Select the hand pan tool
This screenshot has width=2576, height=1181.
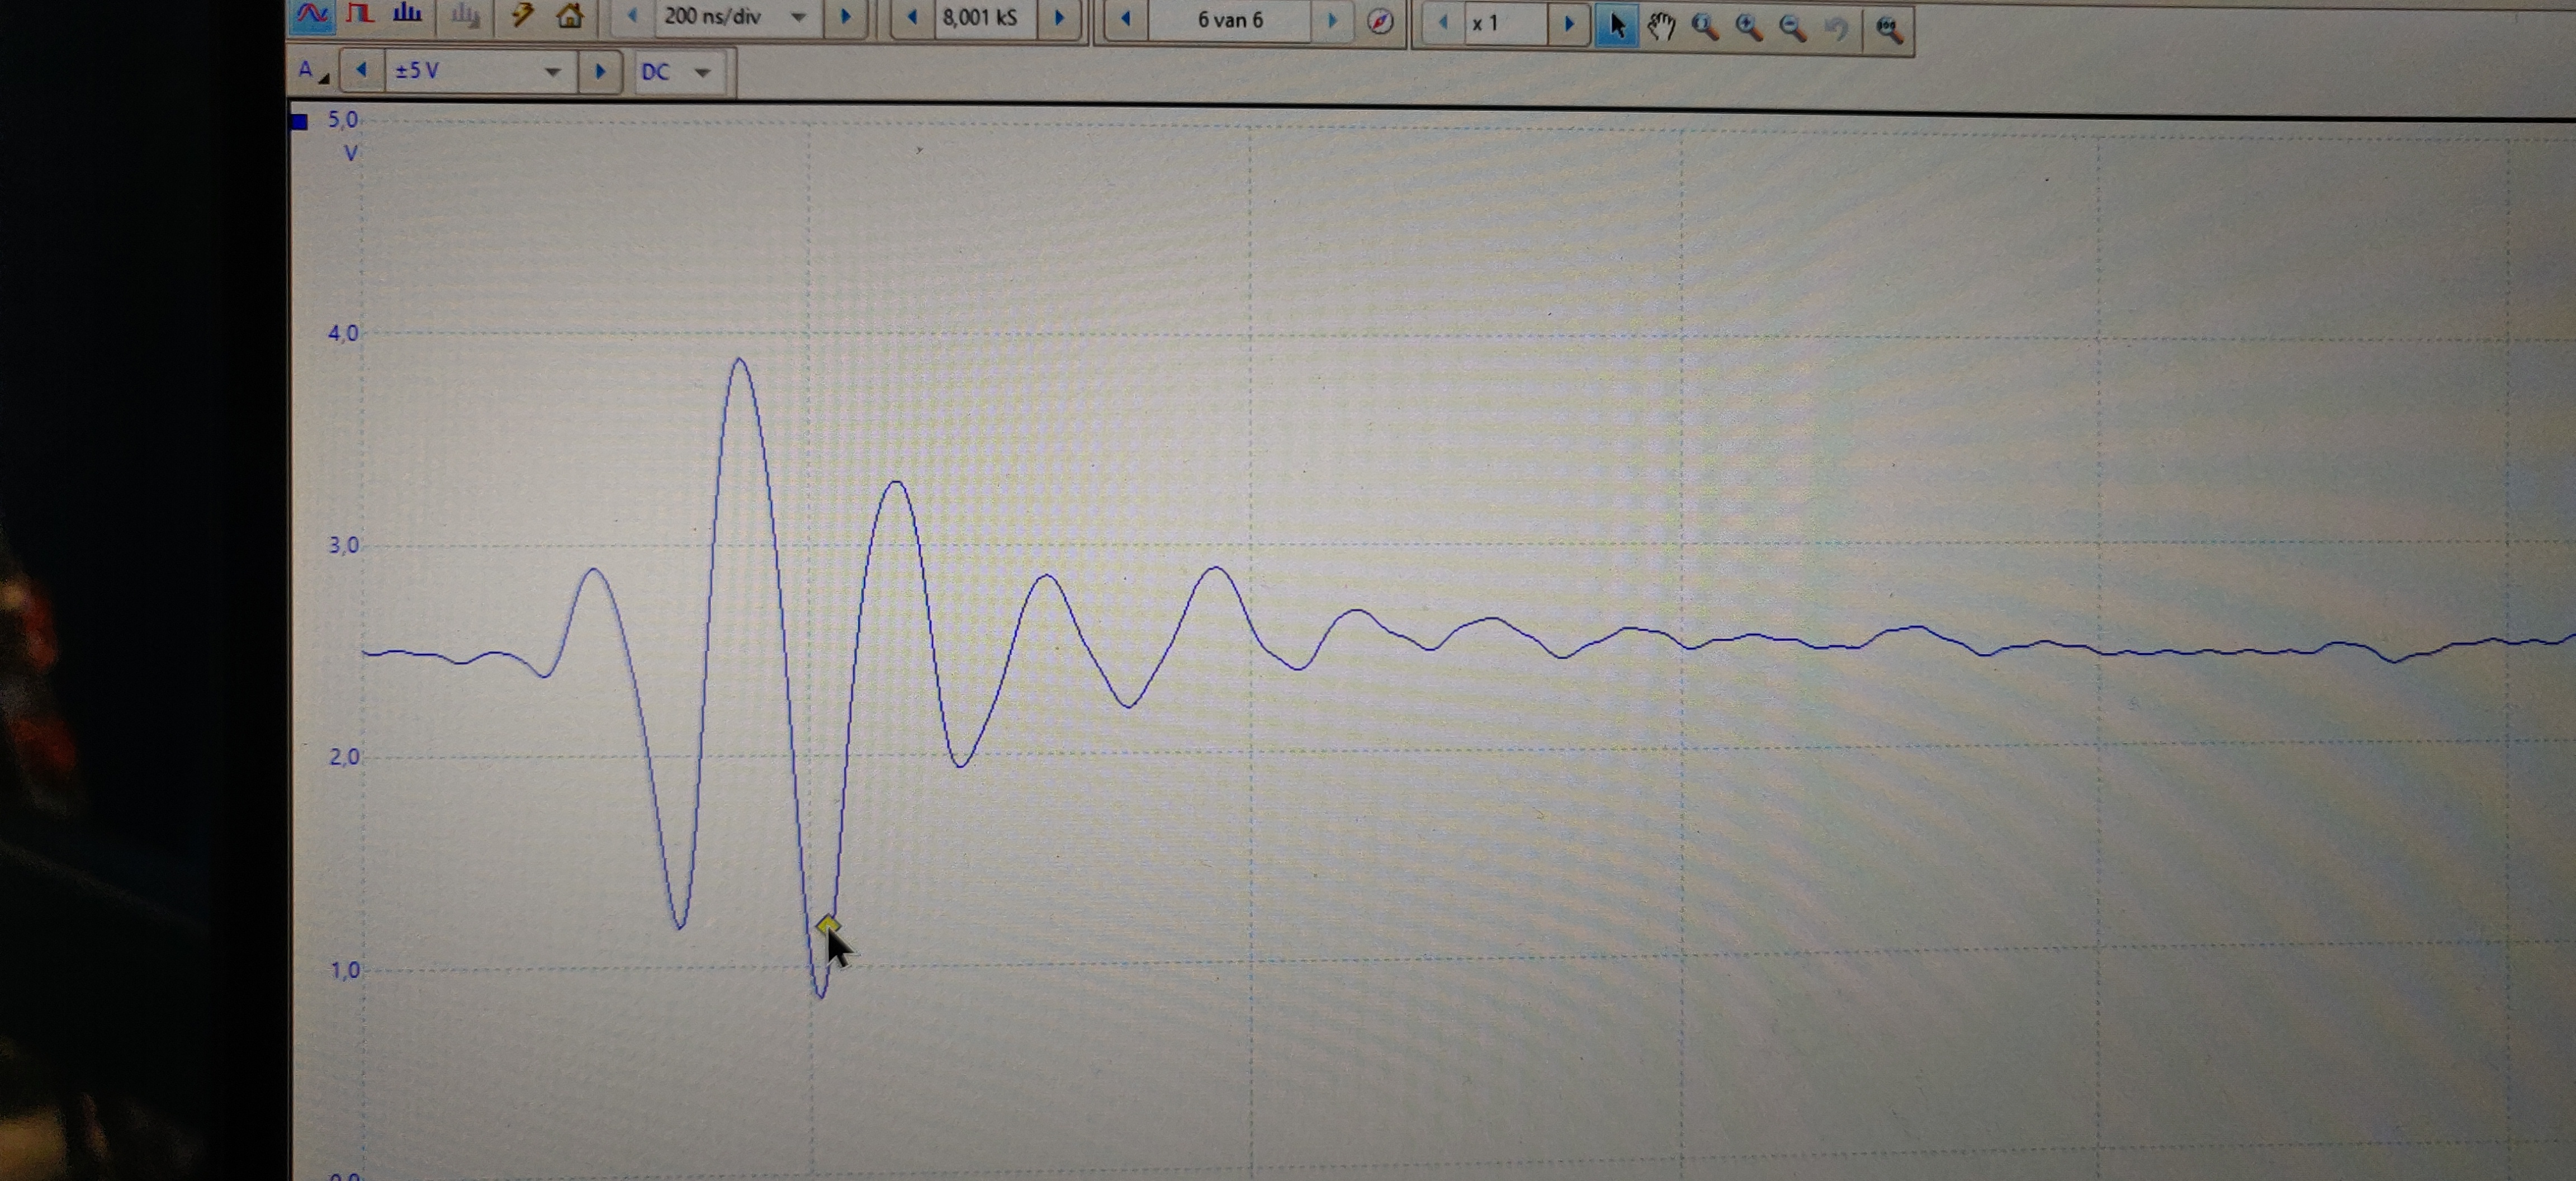click(x=1661, y=27)
